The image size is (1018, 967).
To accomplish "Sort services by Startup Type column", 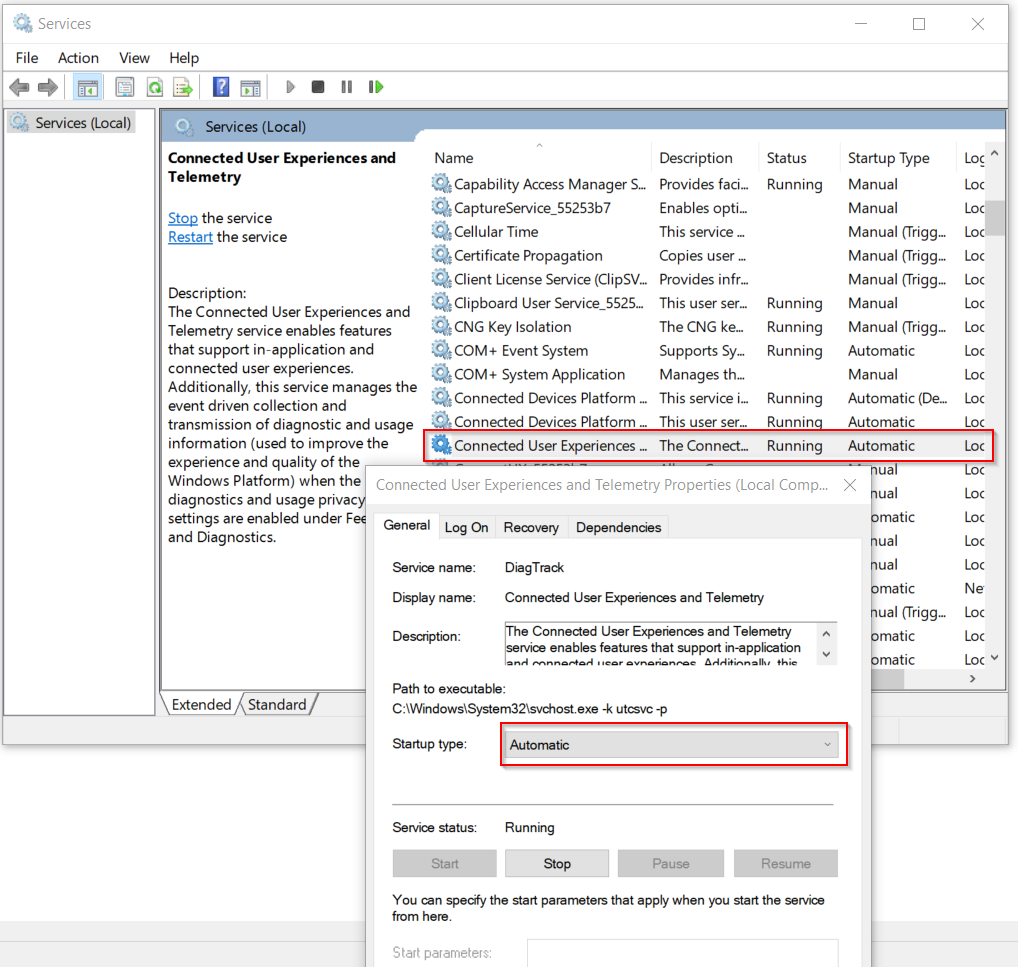I will tap(888, 158).
